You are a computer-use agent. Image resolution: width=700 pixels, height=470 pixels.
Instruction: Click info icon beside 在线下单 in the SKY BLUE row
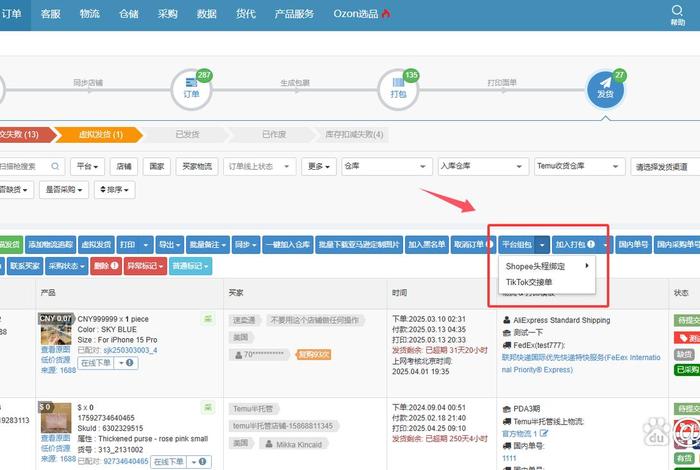pyautogui.click(x=130, y=362)
